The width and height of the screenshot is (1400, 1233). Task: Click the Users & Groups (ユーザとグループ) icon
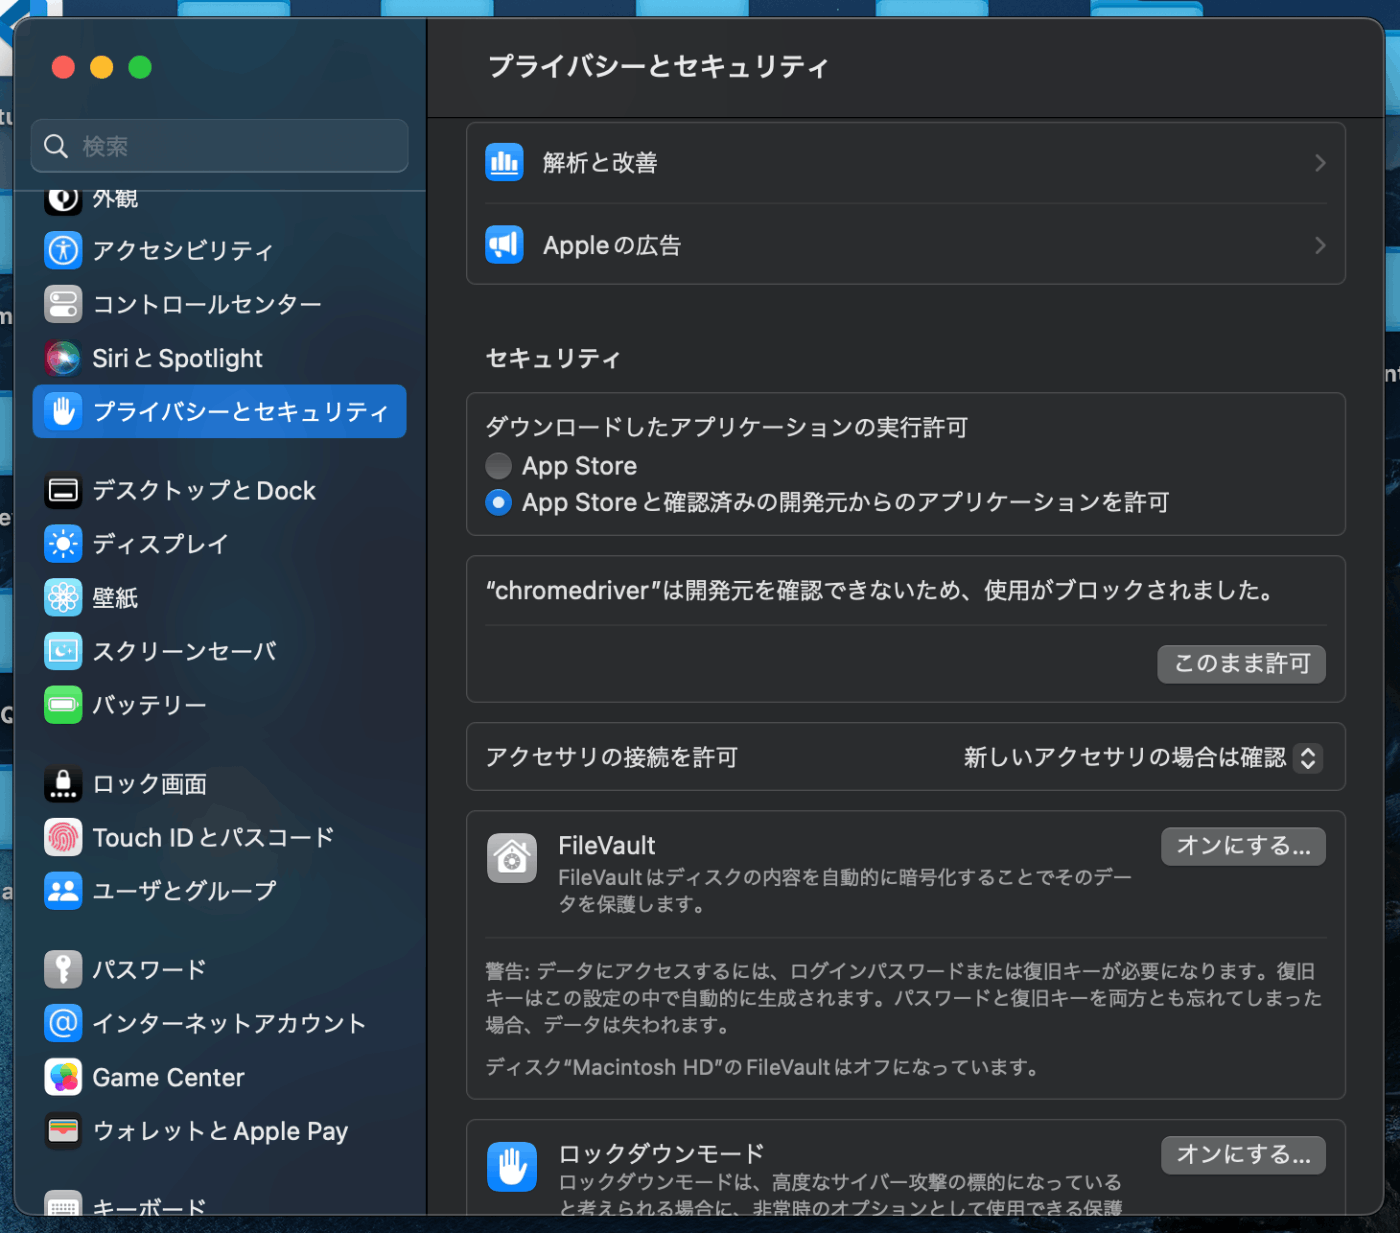[x=63, y=891]
